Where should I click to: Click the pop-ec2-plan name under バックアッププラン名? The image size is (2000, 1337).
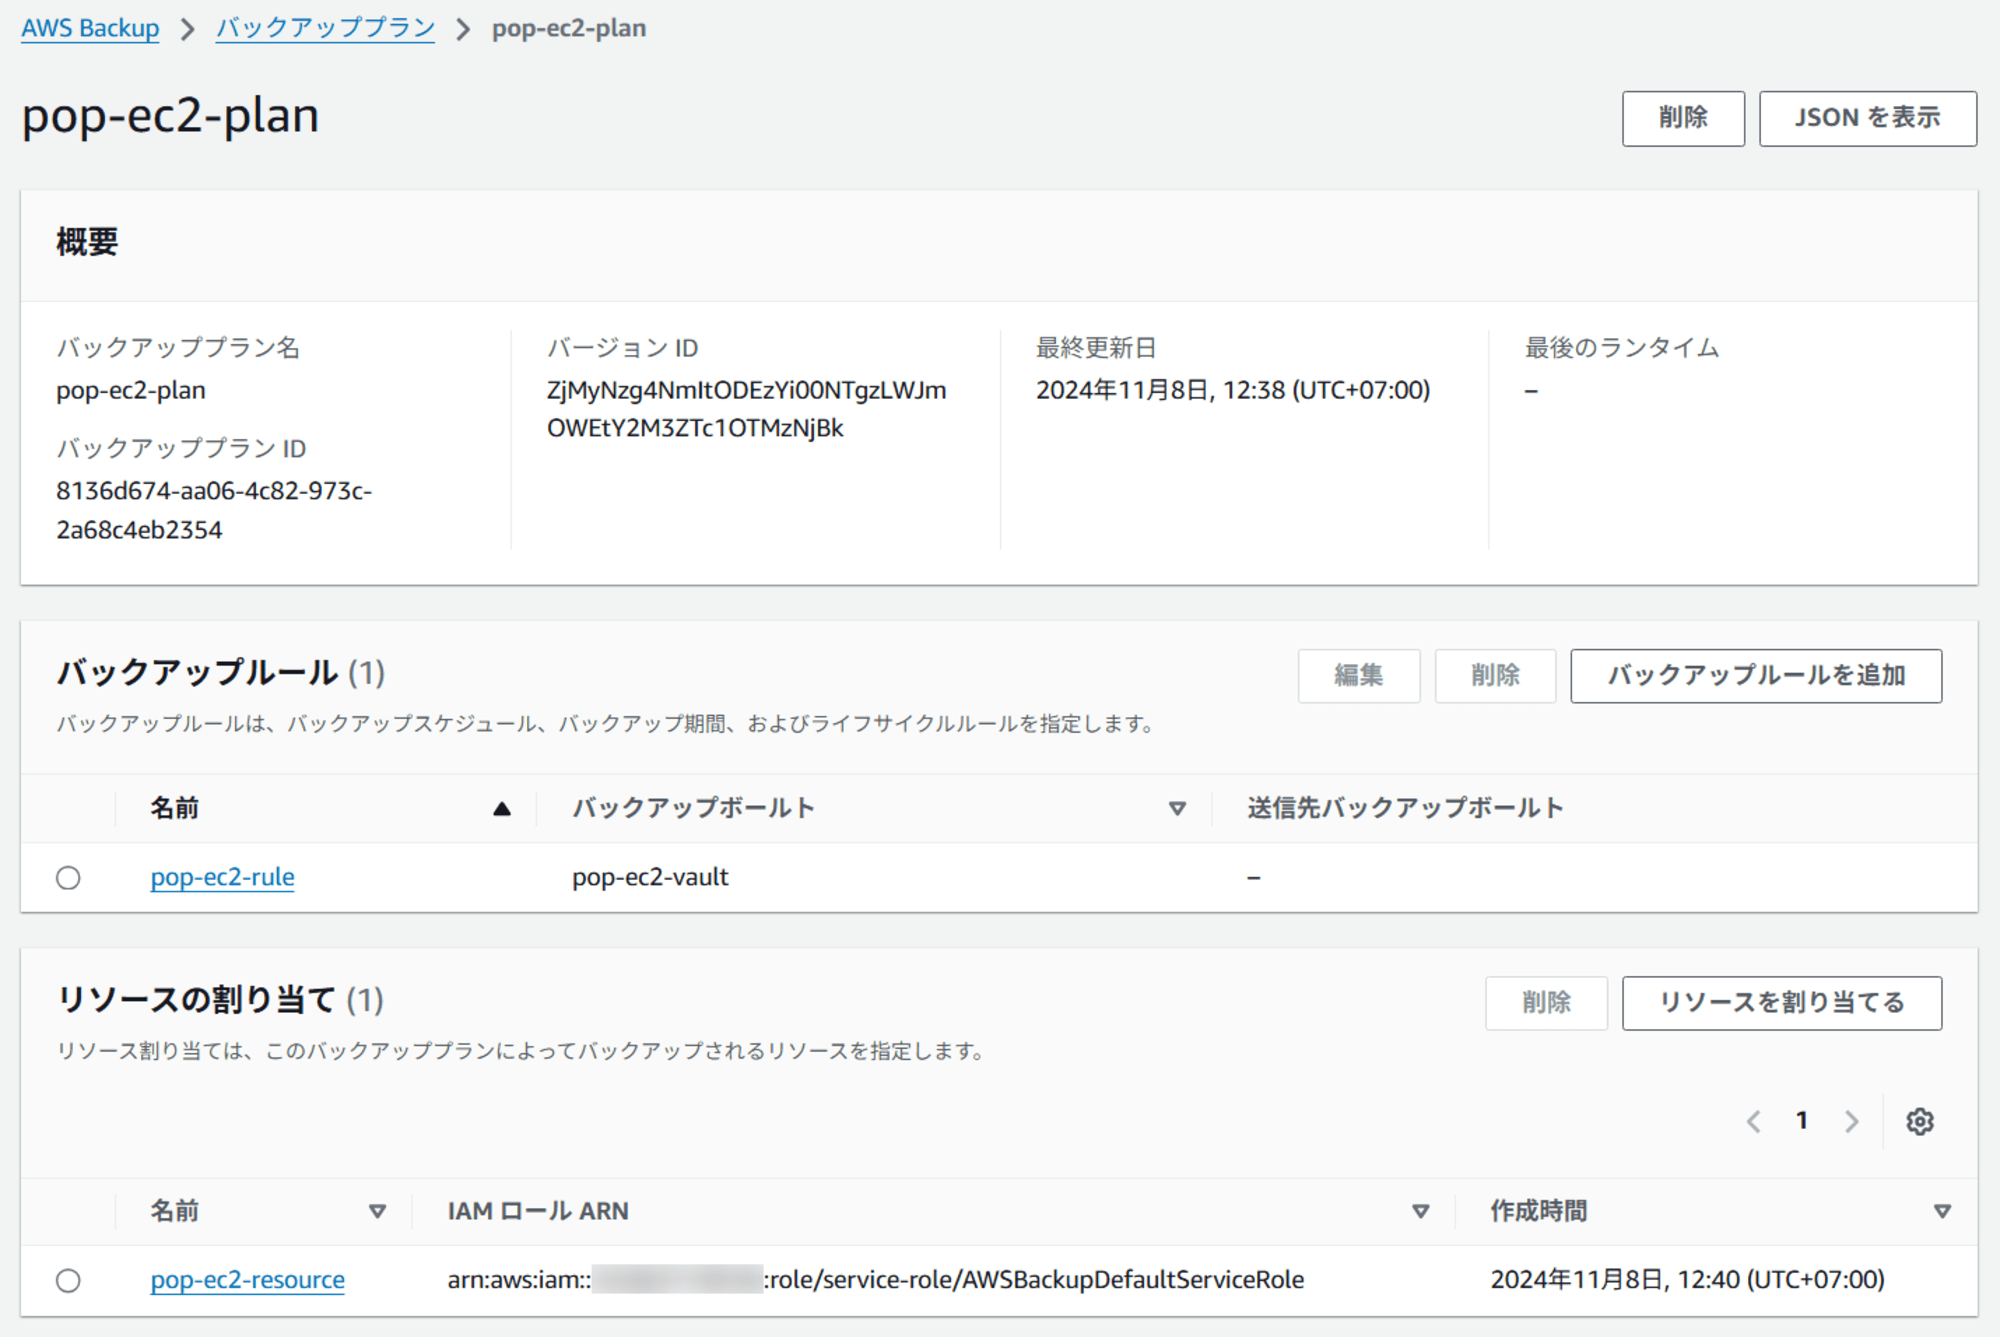[x=131, y=390]
